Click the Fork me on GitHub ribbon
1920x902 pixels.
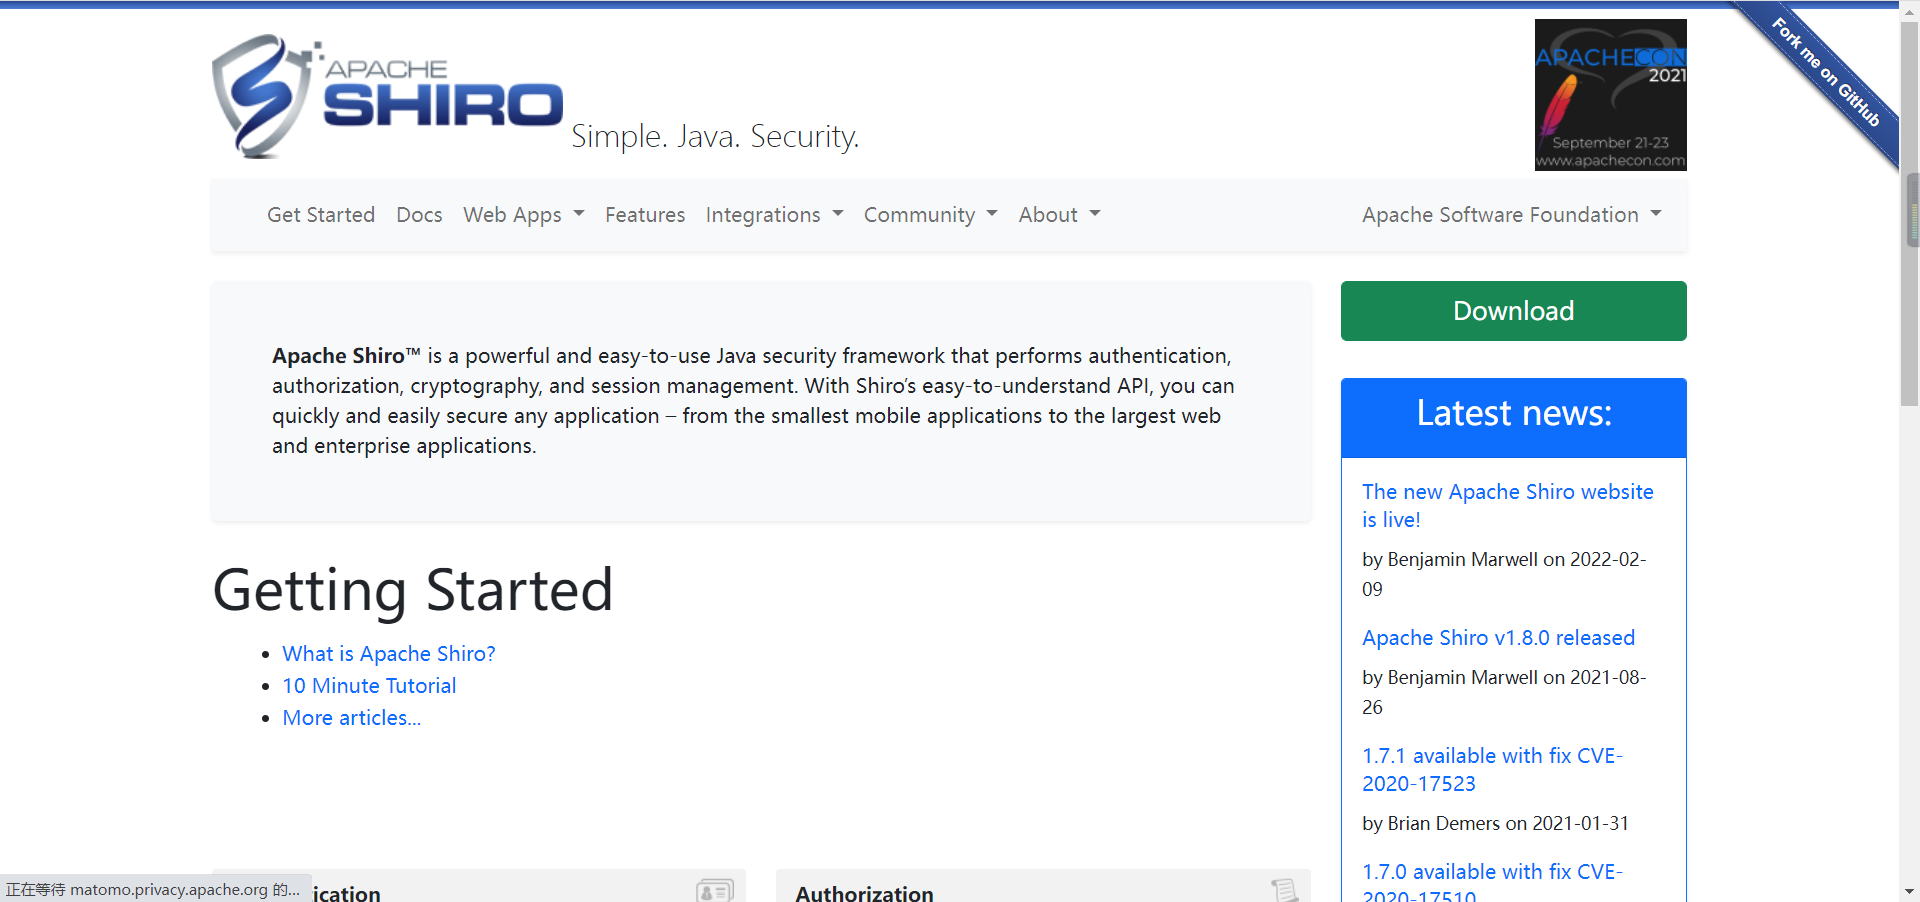pos(1825,72)
